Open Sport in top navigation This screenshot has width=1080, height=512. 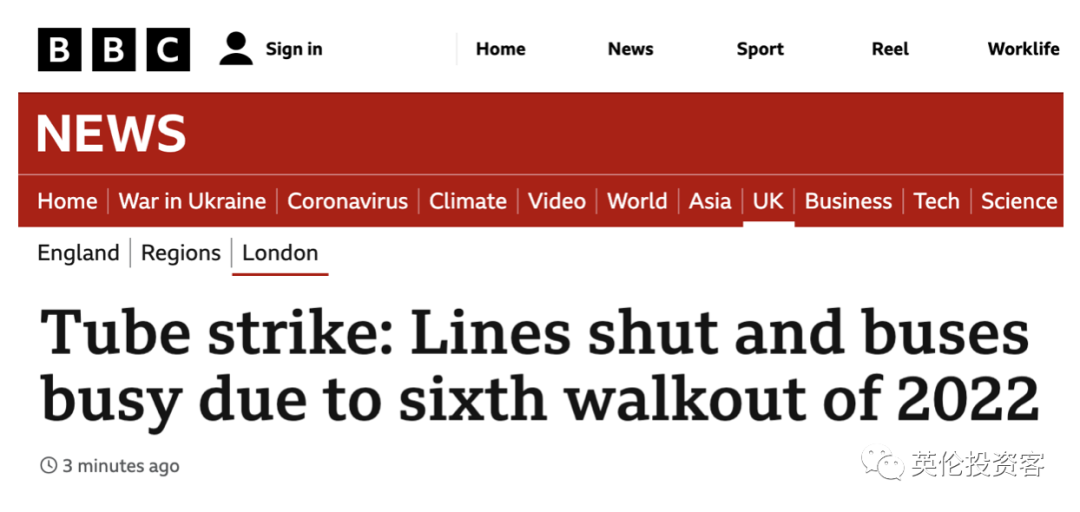click(760, 50)
